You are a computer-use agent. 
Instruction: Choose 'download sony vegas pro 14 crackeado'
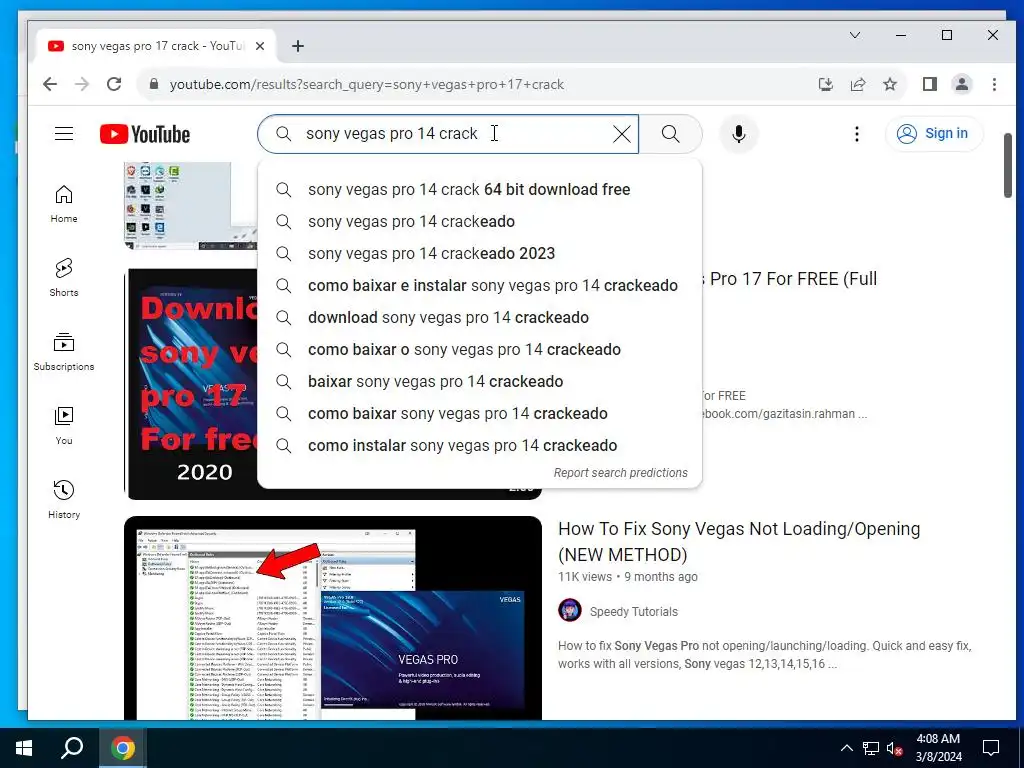point(480,317)
